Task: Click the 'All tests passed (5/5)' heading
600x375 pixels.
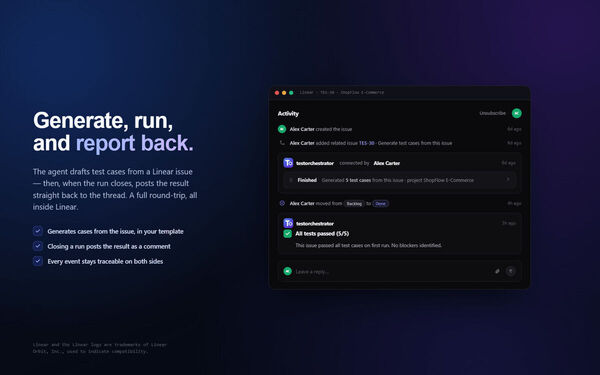Action: pos(322,234)
